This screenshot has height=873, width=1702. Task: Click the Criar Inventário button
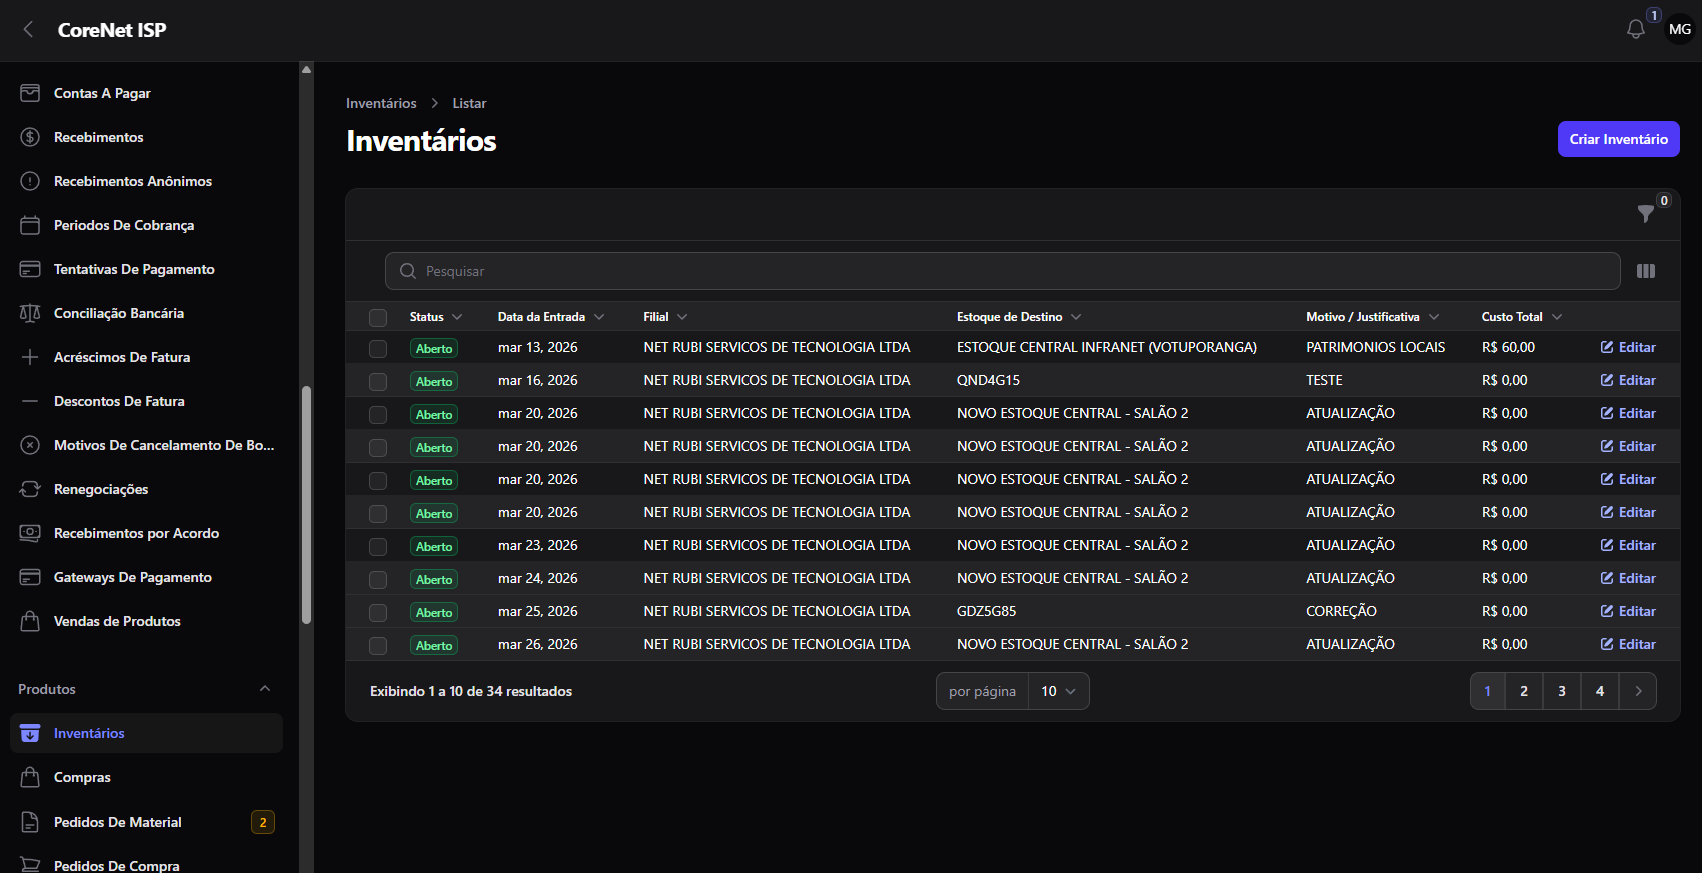(1618, 139)
